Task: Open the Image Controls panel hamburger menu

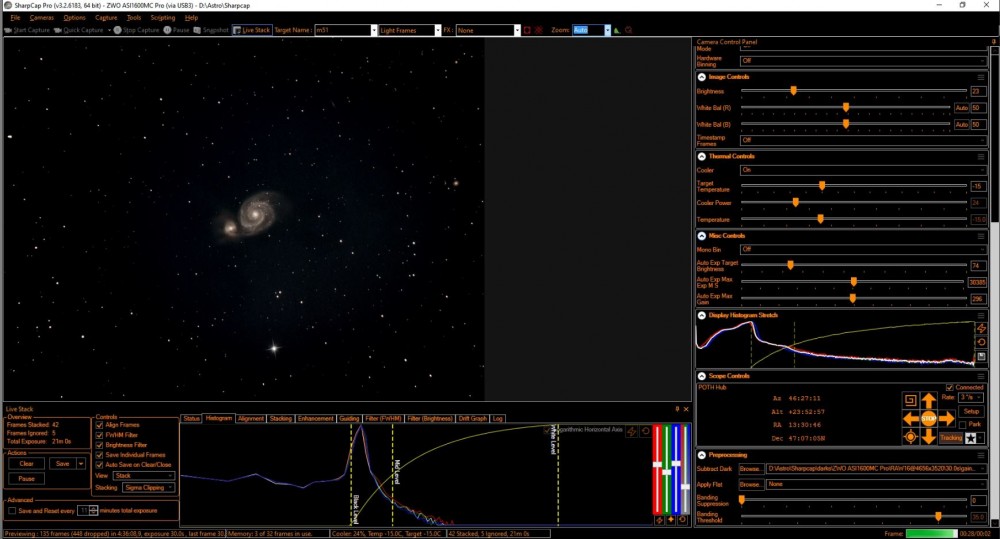Action: [981, 77]
